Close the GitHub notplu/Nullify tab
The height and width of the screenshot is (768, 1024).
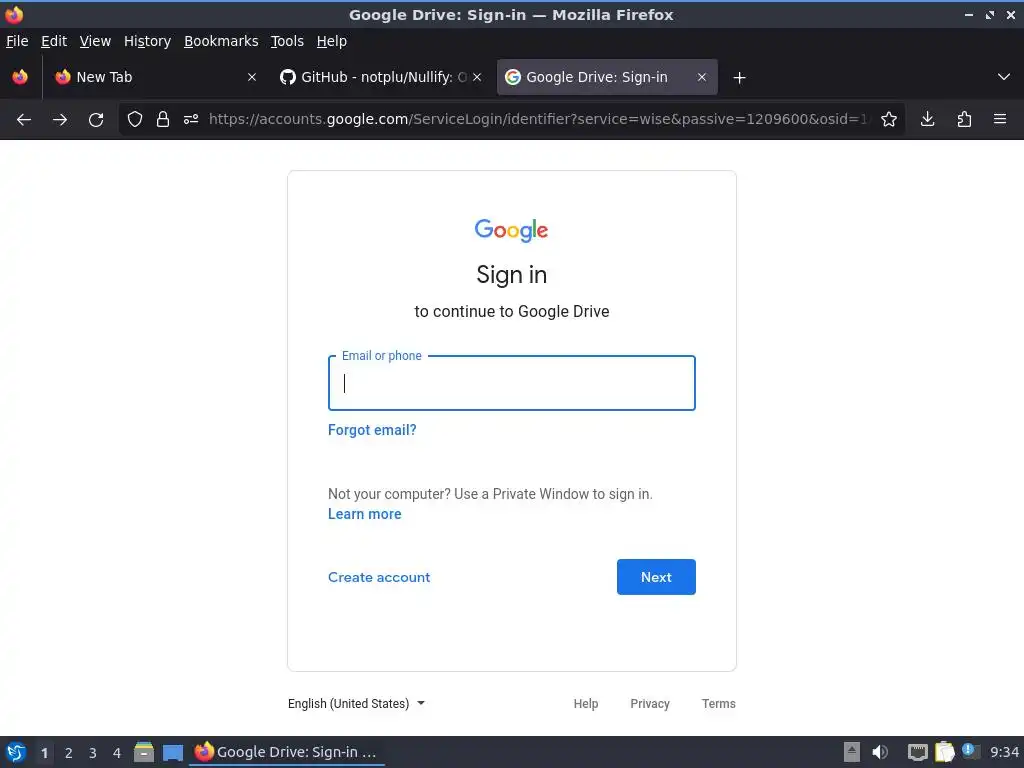coord(477,77)
